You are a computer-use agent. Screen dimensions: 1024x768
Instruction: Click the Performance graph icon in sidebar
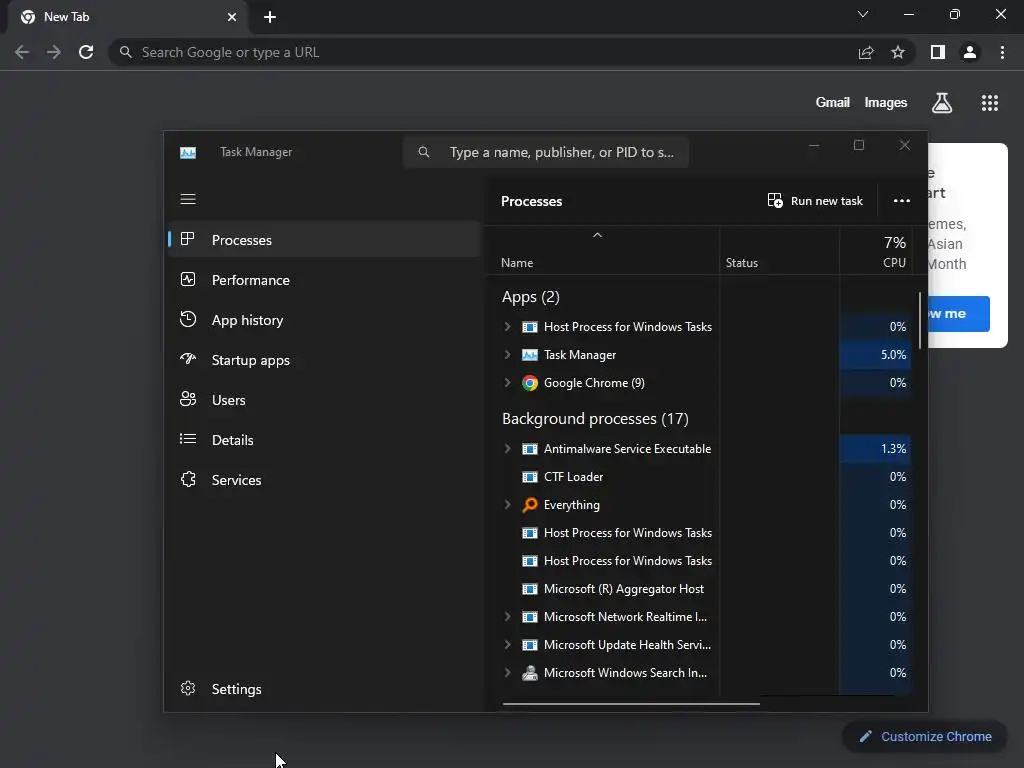coord(188,280)
